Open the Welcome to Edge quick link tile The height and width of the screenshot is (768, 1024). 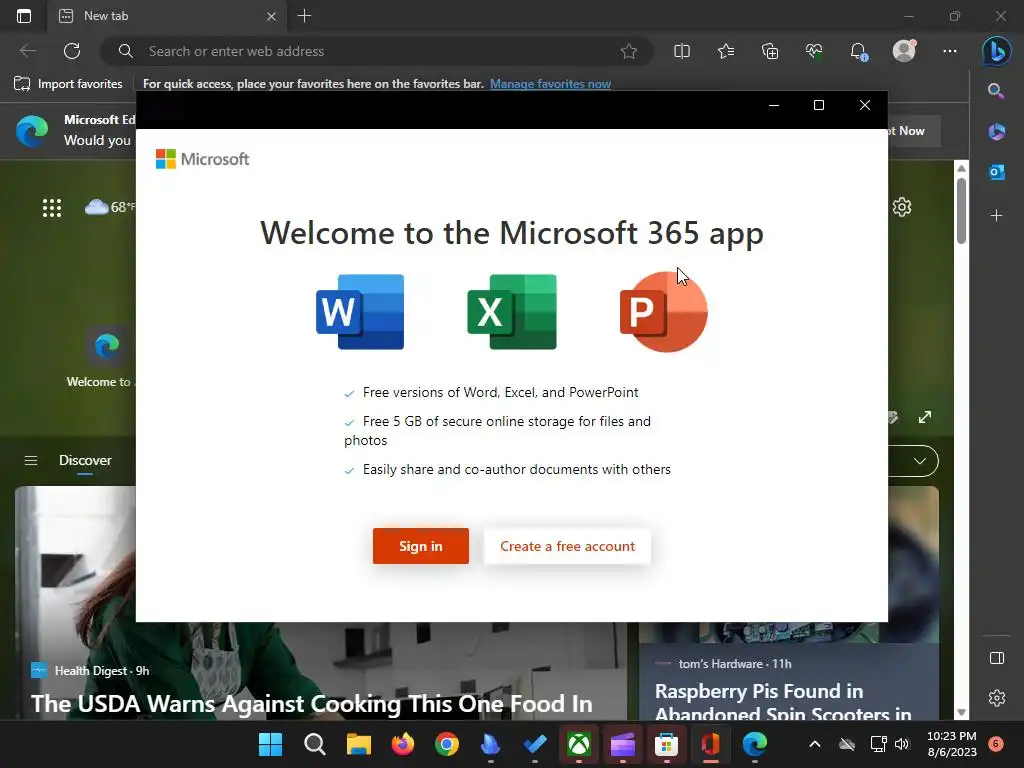(106, 358)
